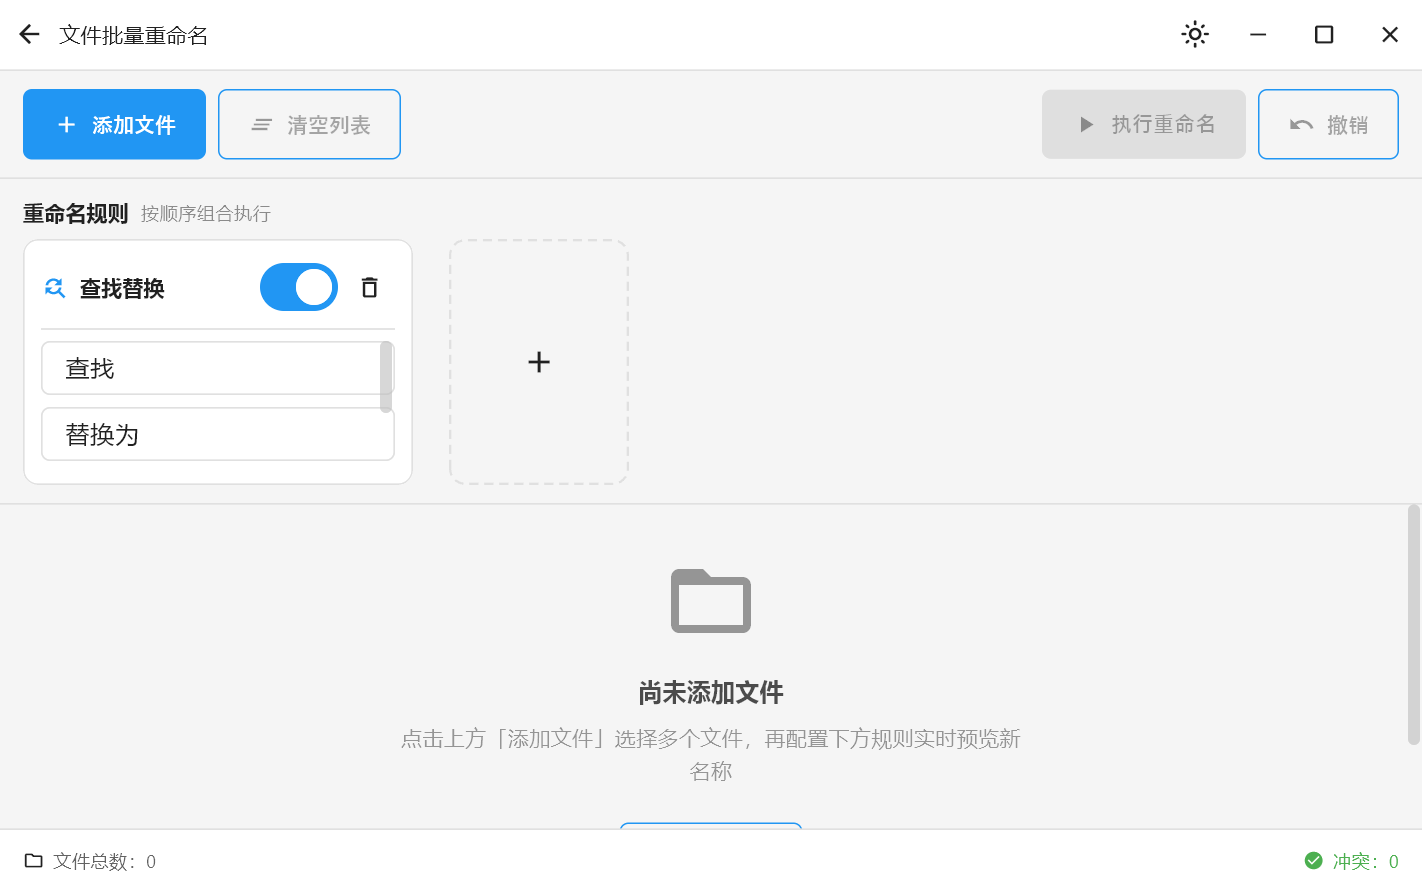Click the 文件批量重命名 window title
The width and height of the screenshot is (1422, 889).
coord(134,35)
